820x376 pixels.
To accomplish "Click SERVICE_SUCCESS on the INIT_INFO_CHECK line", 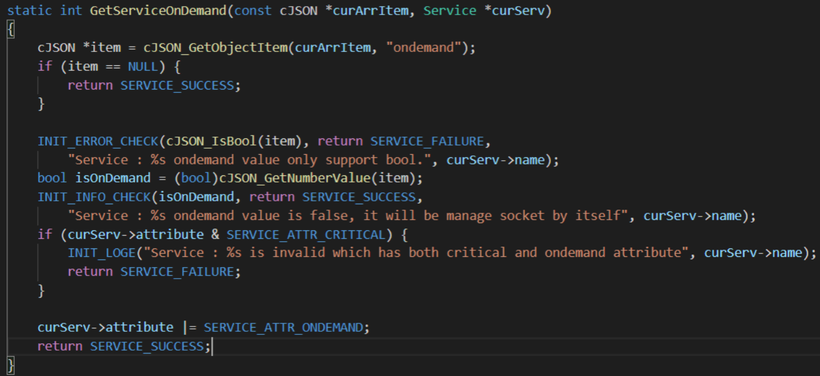I will (359, 197).
